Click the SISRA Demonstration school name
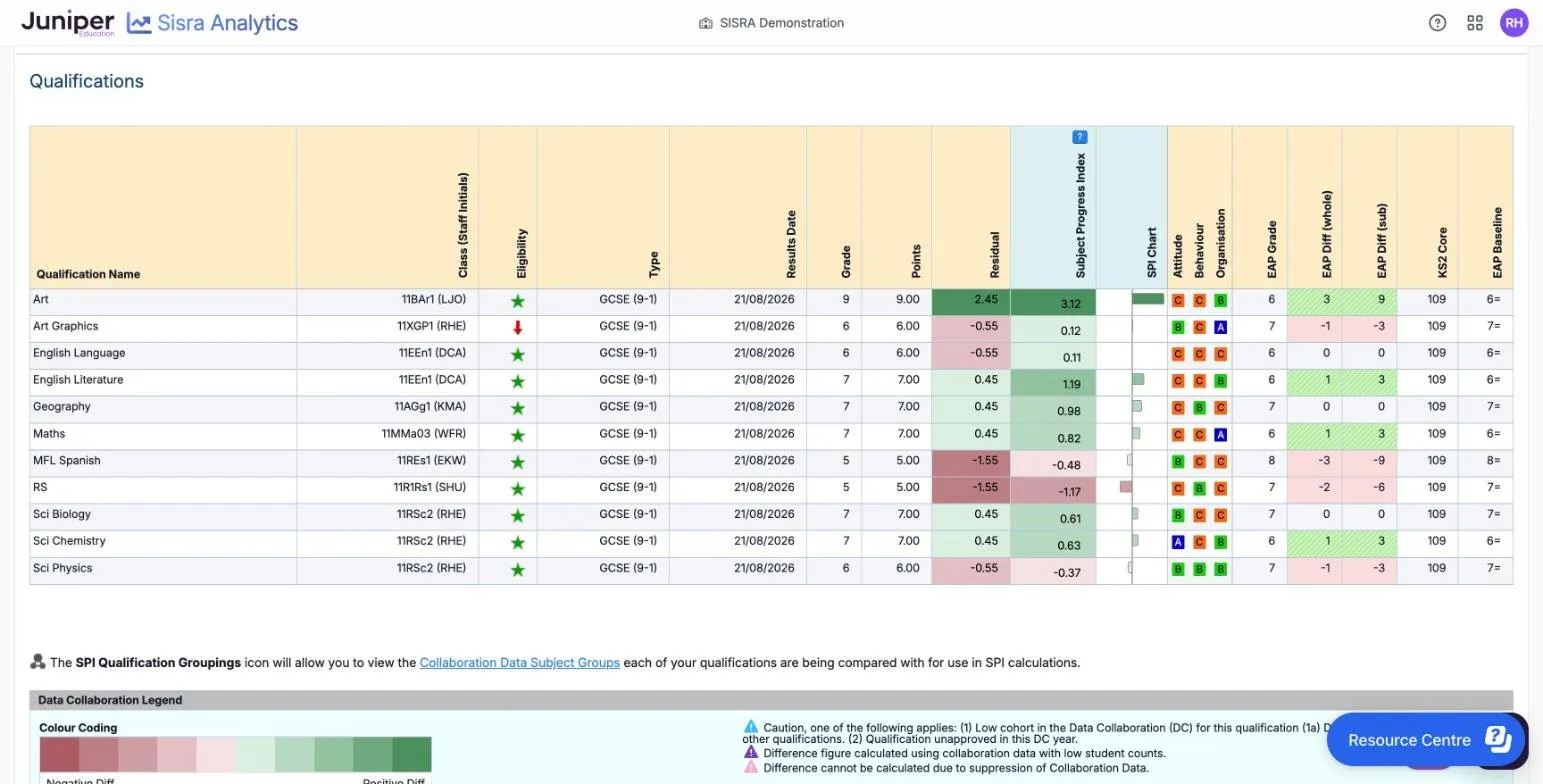This screenshot has width=1543, height=784. (781, 23)
